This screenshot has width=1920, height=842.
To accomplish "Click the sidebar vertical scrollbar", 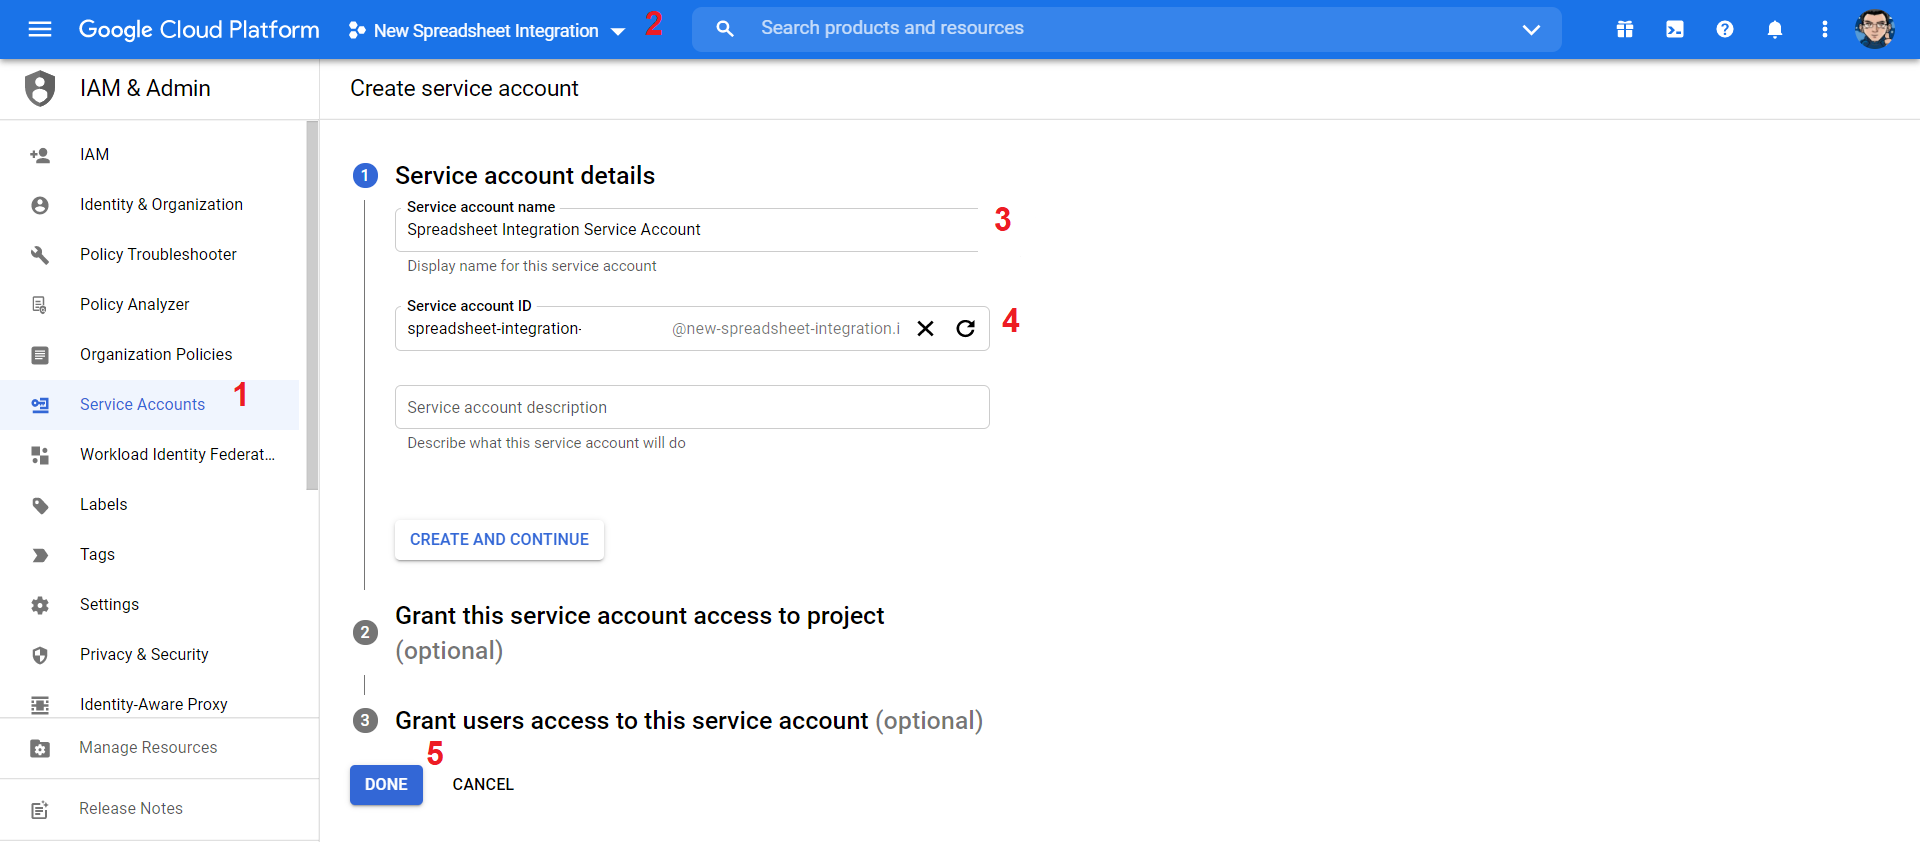I will pos(312,305).
